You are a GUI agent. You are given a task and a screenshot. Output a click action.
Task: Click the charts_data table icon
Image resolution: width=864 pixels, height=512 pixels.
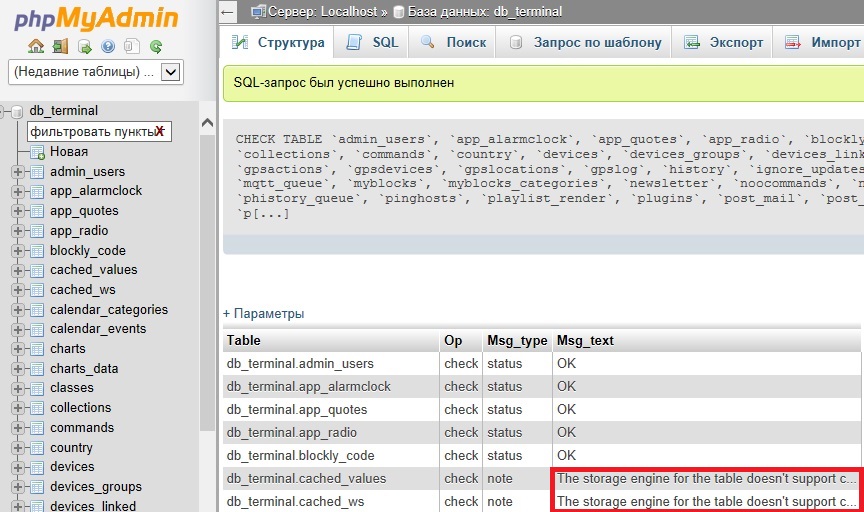pos(37,368)
